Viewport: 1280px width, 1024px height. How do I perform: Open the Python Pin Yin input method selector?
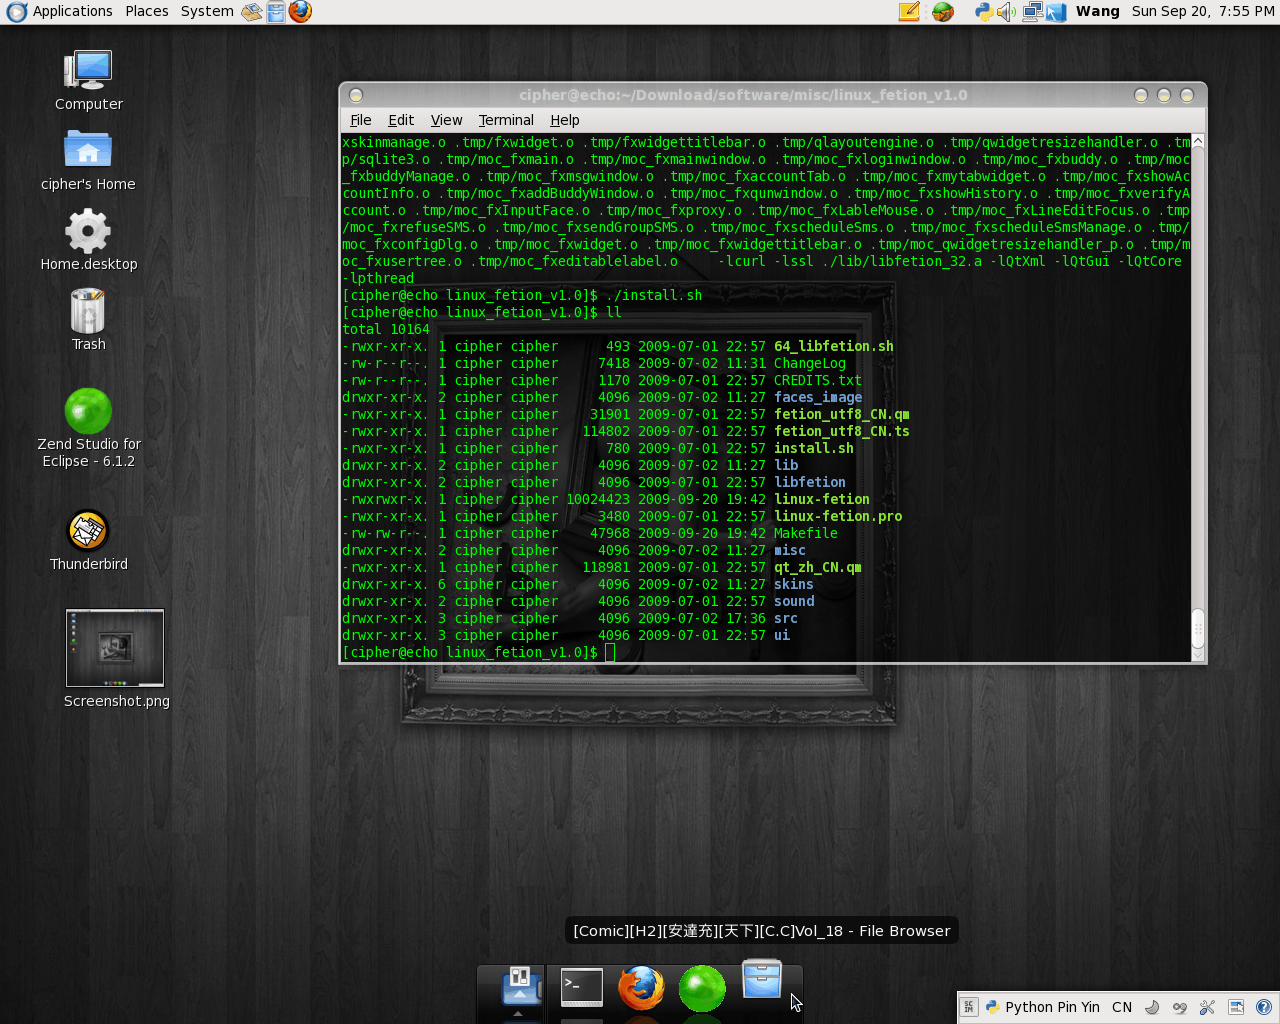point(1043,1007)
